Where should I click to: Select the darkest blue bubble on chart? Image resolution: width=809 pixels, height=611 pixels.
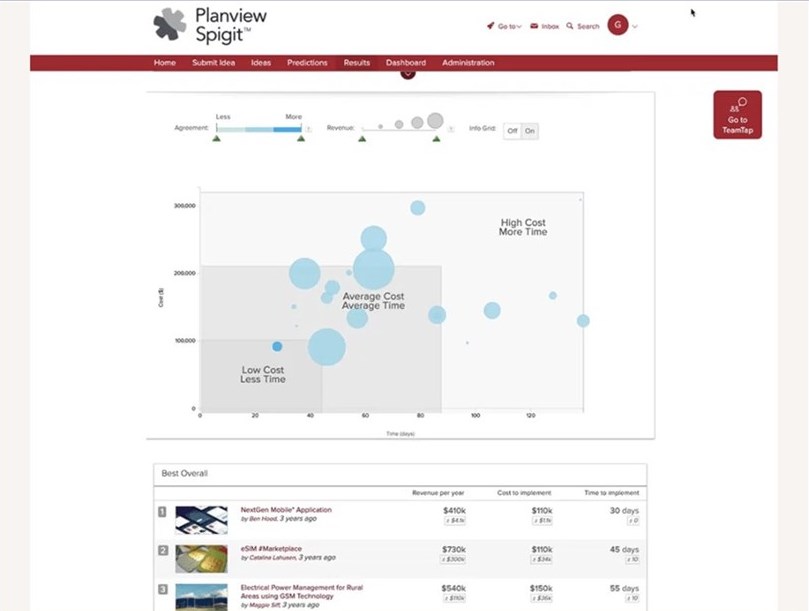click(x=277, y=346)
